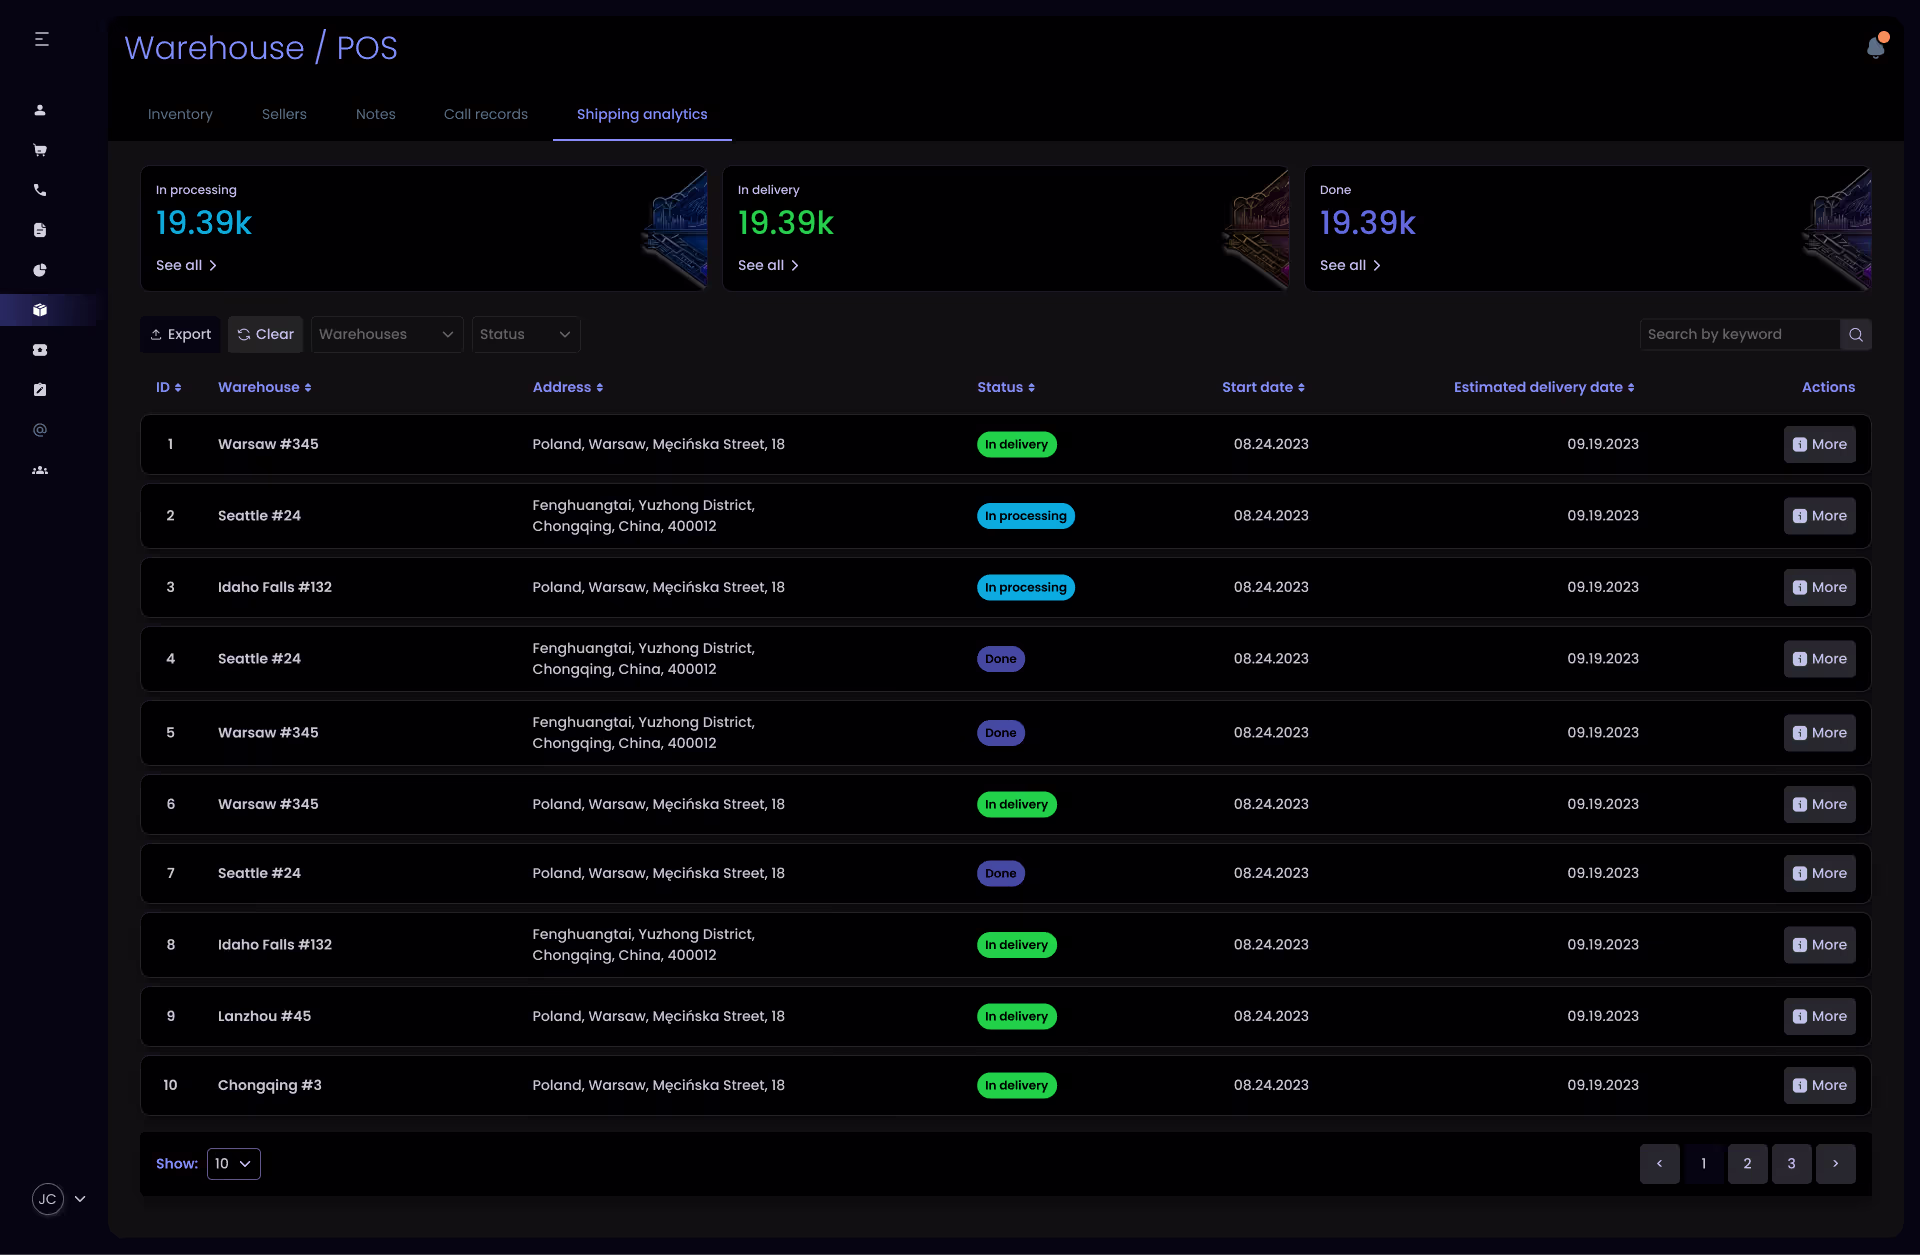1920x1255 pixels.
Task: Expand the Warehouses filter dropdown
Action: click(387, 334)
